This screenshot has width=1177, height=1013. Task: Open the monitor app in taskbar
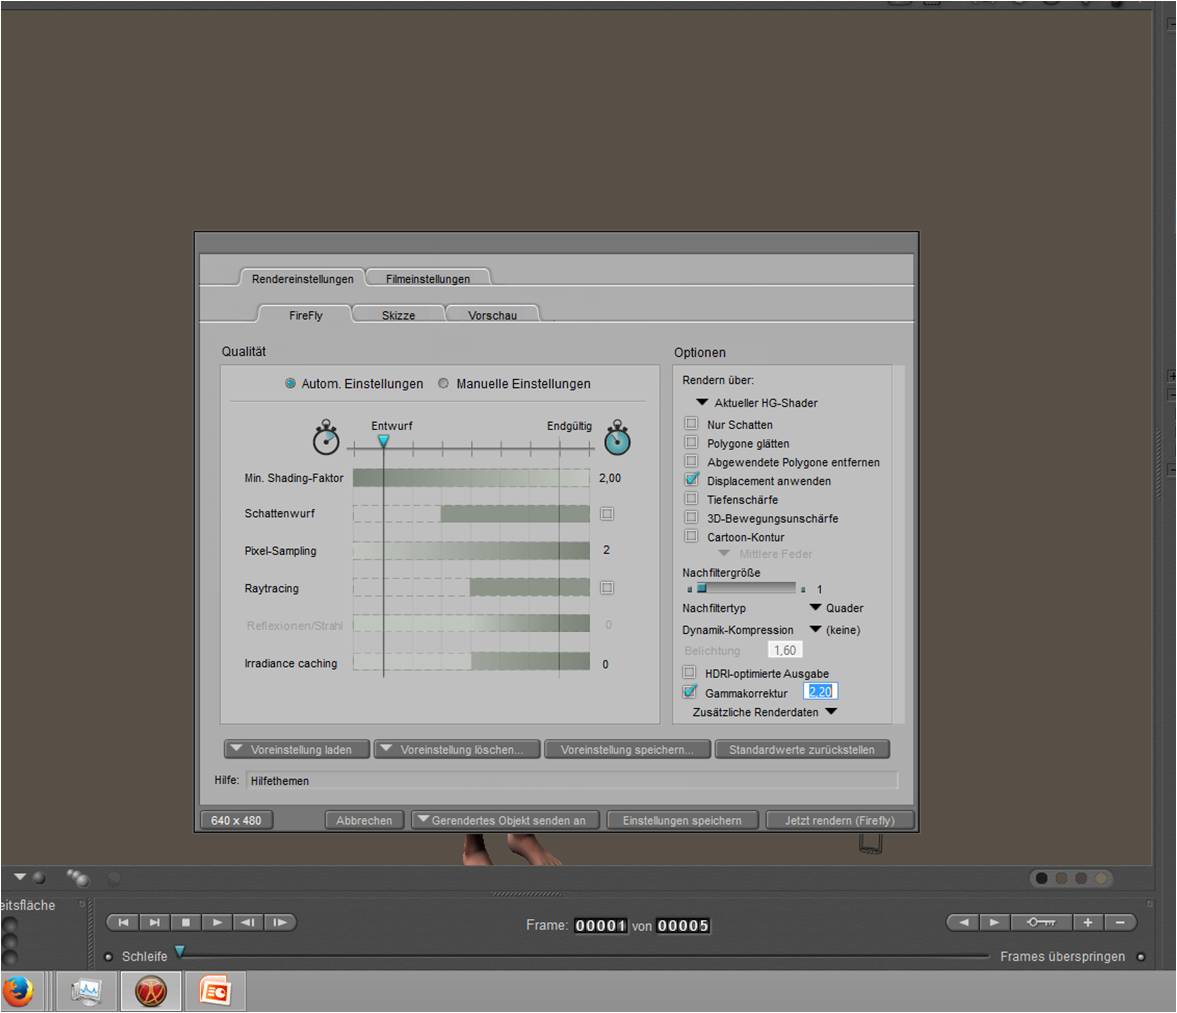coord(86,992)
